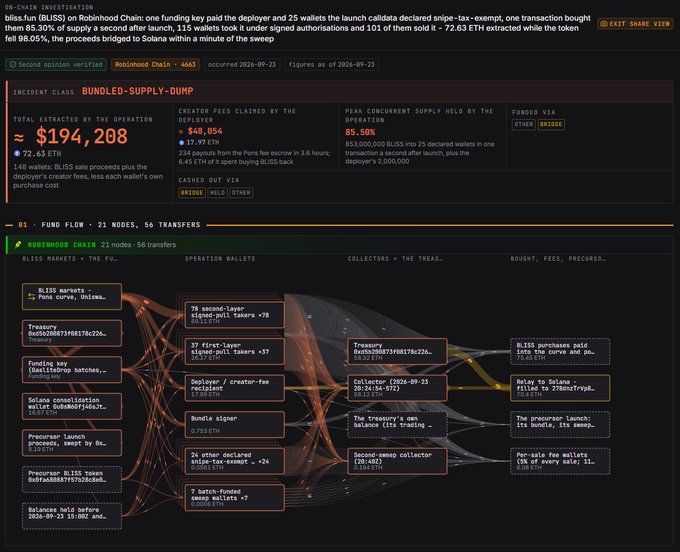The image size is (680, 552).
Task: Click the BUNDLED-SUPPLY-DUMP incident class label
Action: (x=137, y=91)
